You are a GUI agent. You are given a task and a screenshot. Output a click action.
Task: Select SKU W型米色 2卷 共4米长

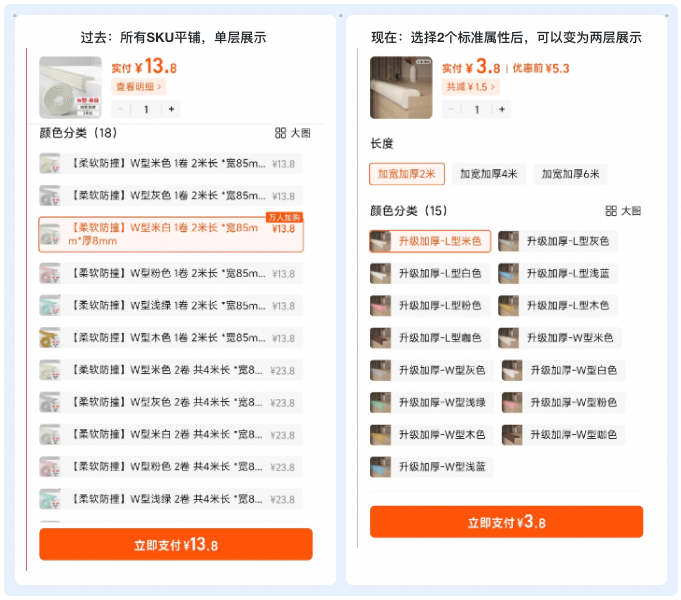(171, 370)
